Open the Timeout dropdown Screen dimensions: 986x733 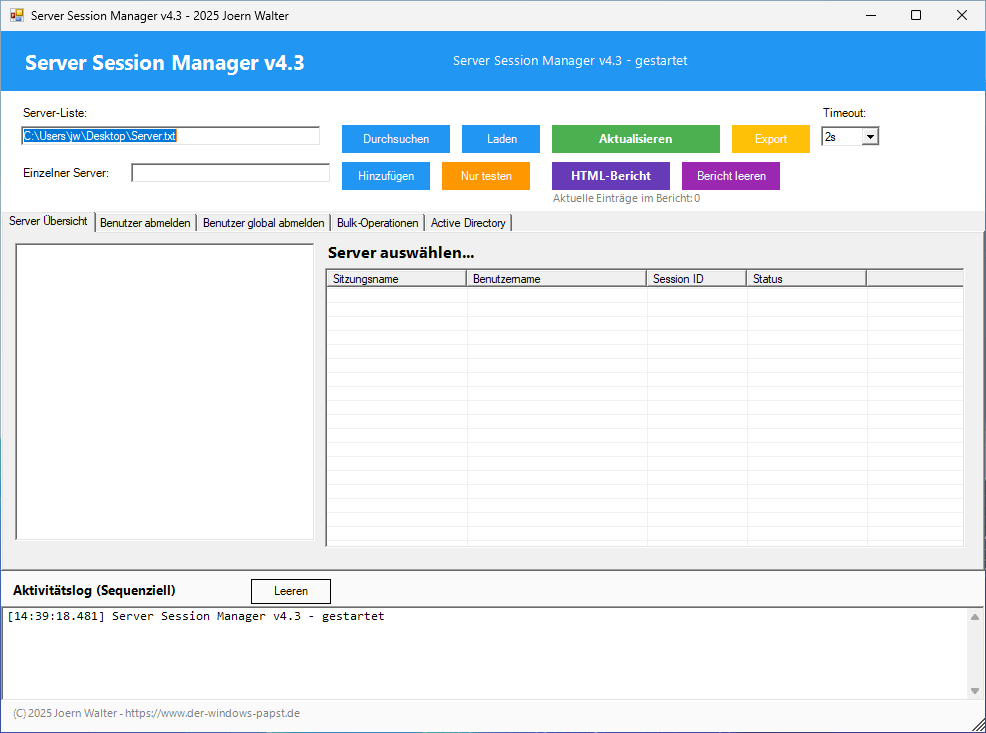point(868,136)
